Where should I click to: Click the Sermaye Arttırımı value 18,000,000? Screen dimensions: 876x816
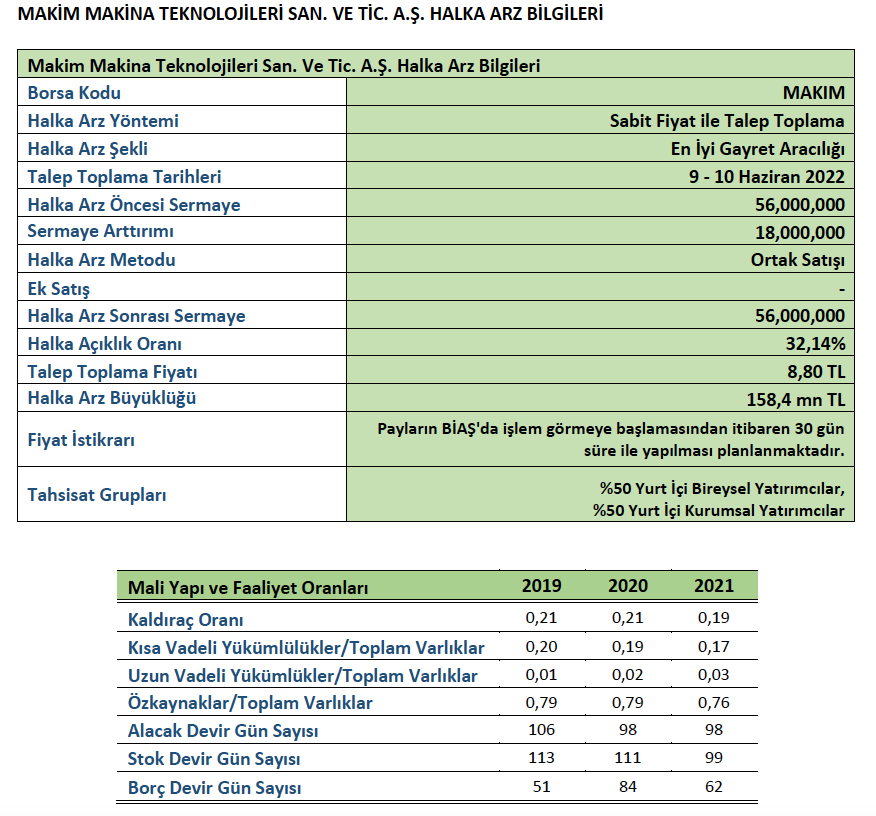[800, 232]
